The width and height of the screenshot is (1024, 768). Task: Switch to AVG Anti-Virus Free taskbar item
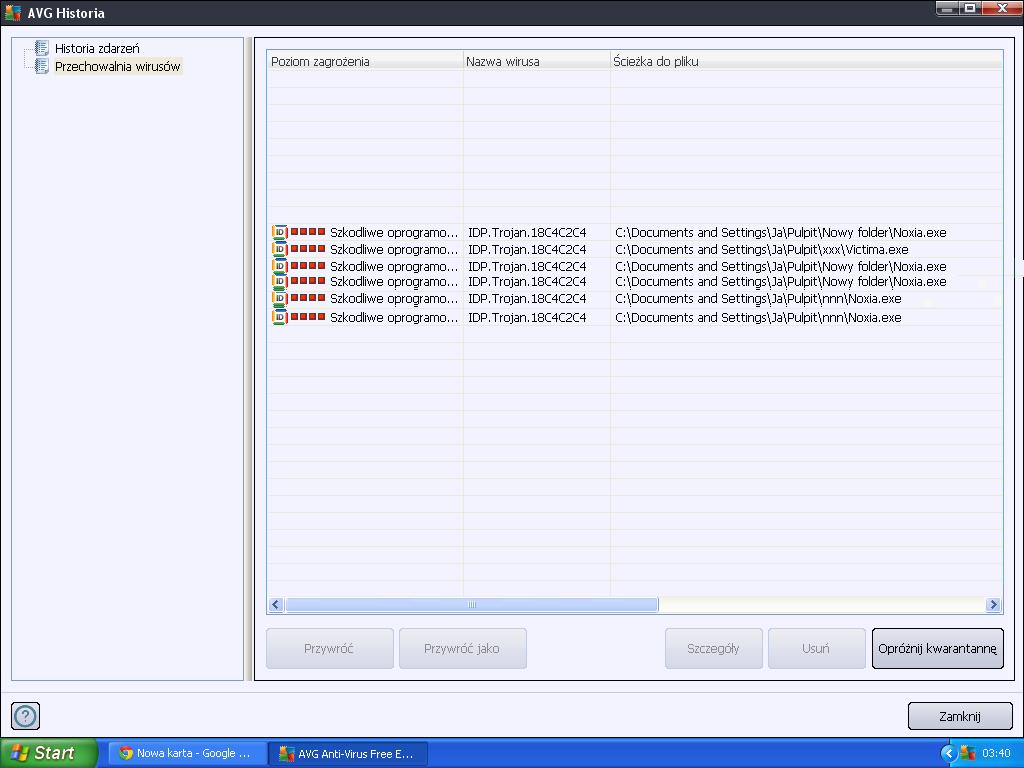point(348,754)
